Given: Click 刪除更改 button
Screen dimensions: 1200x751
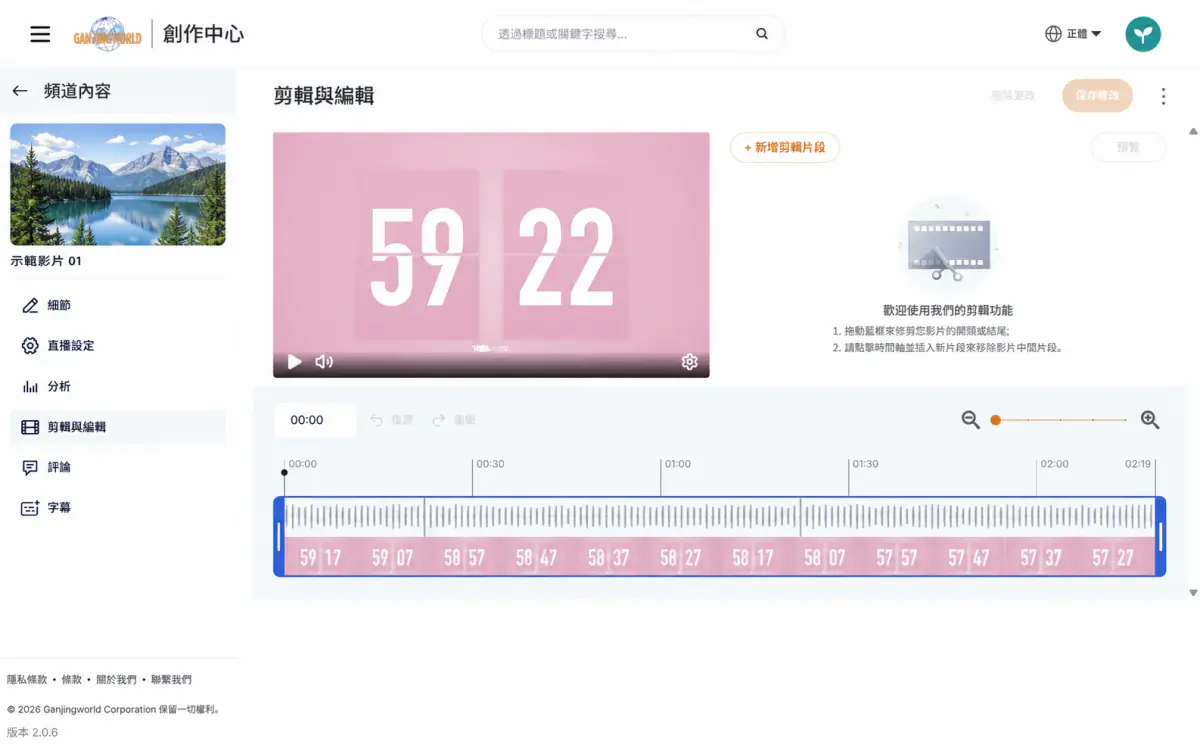Looking at the screenshot, I should coord(1013,96).
